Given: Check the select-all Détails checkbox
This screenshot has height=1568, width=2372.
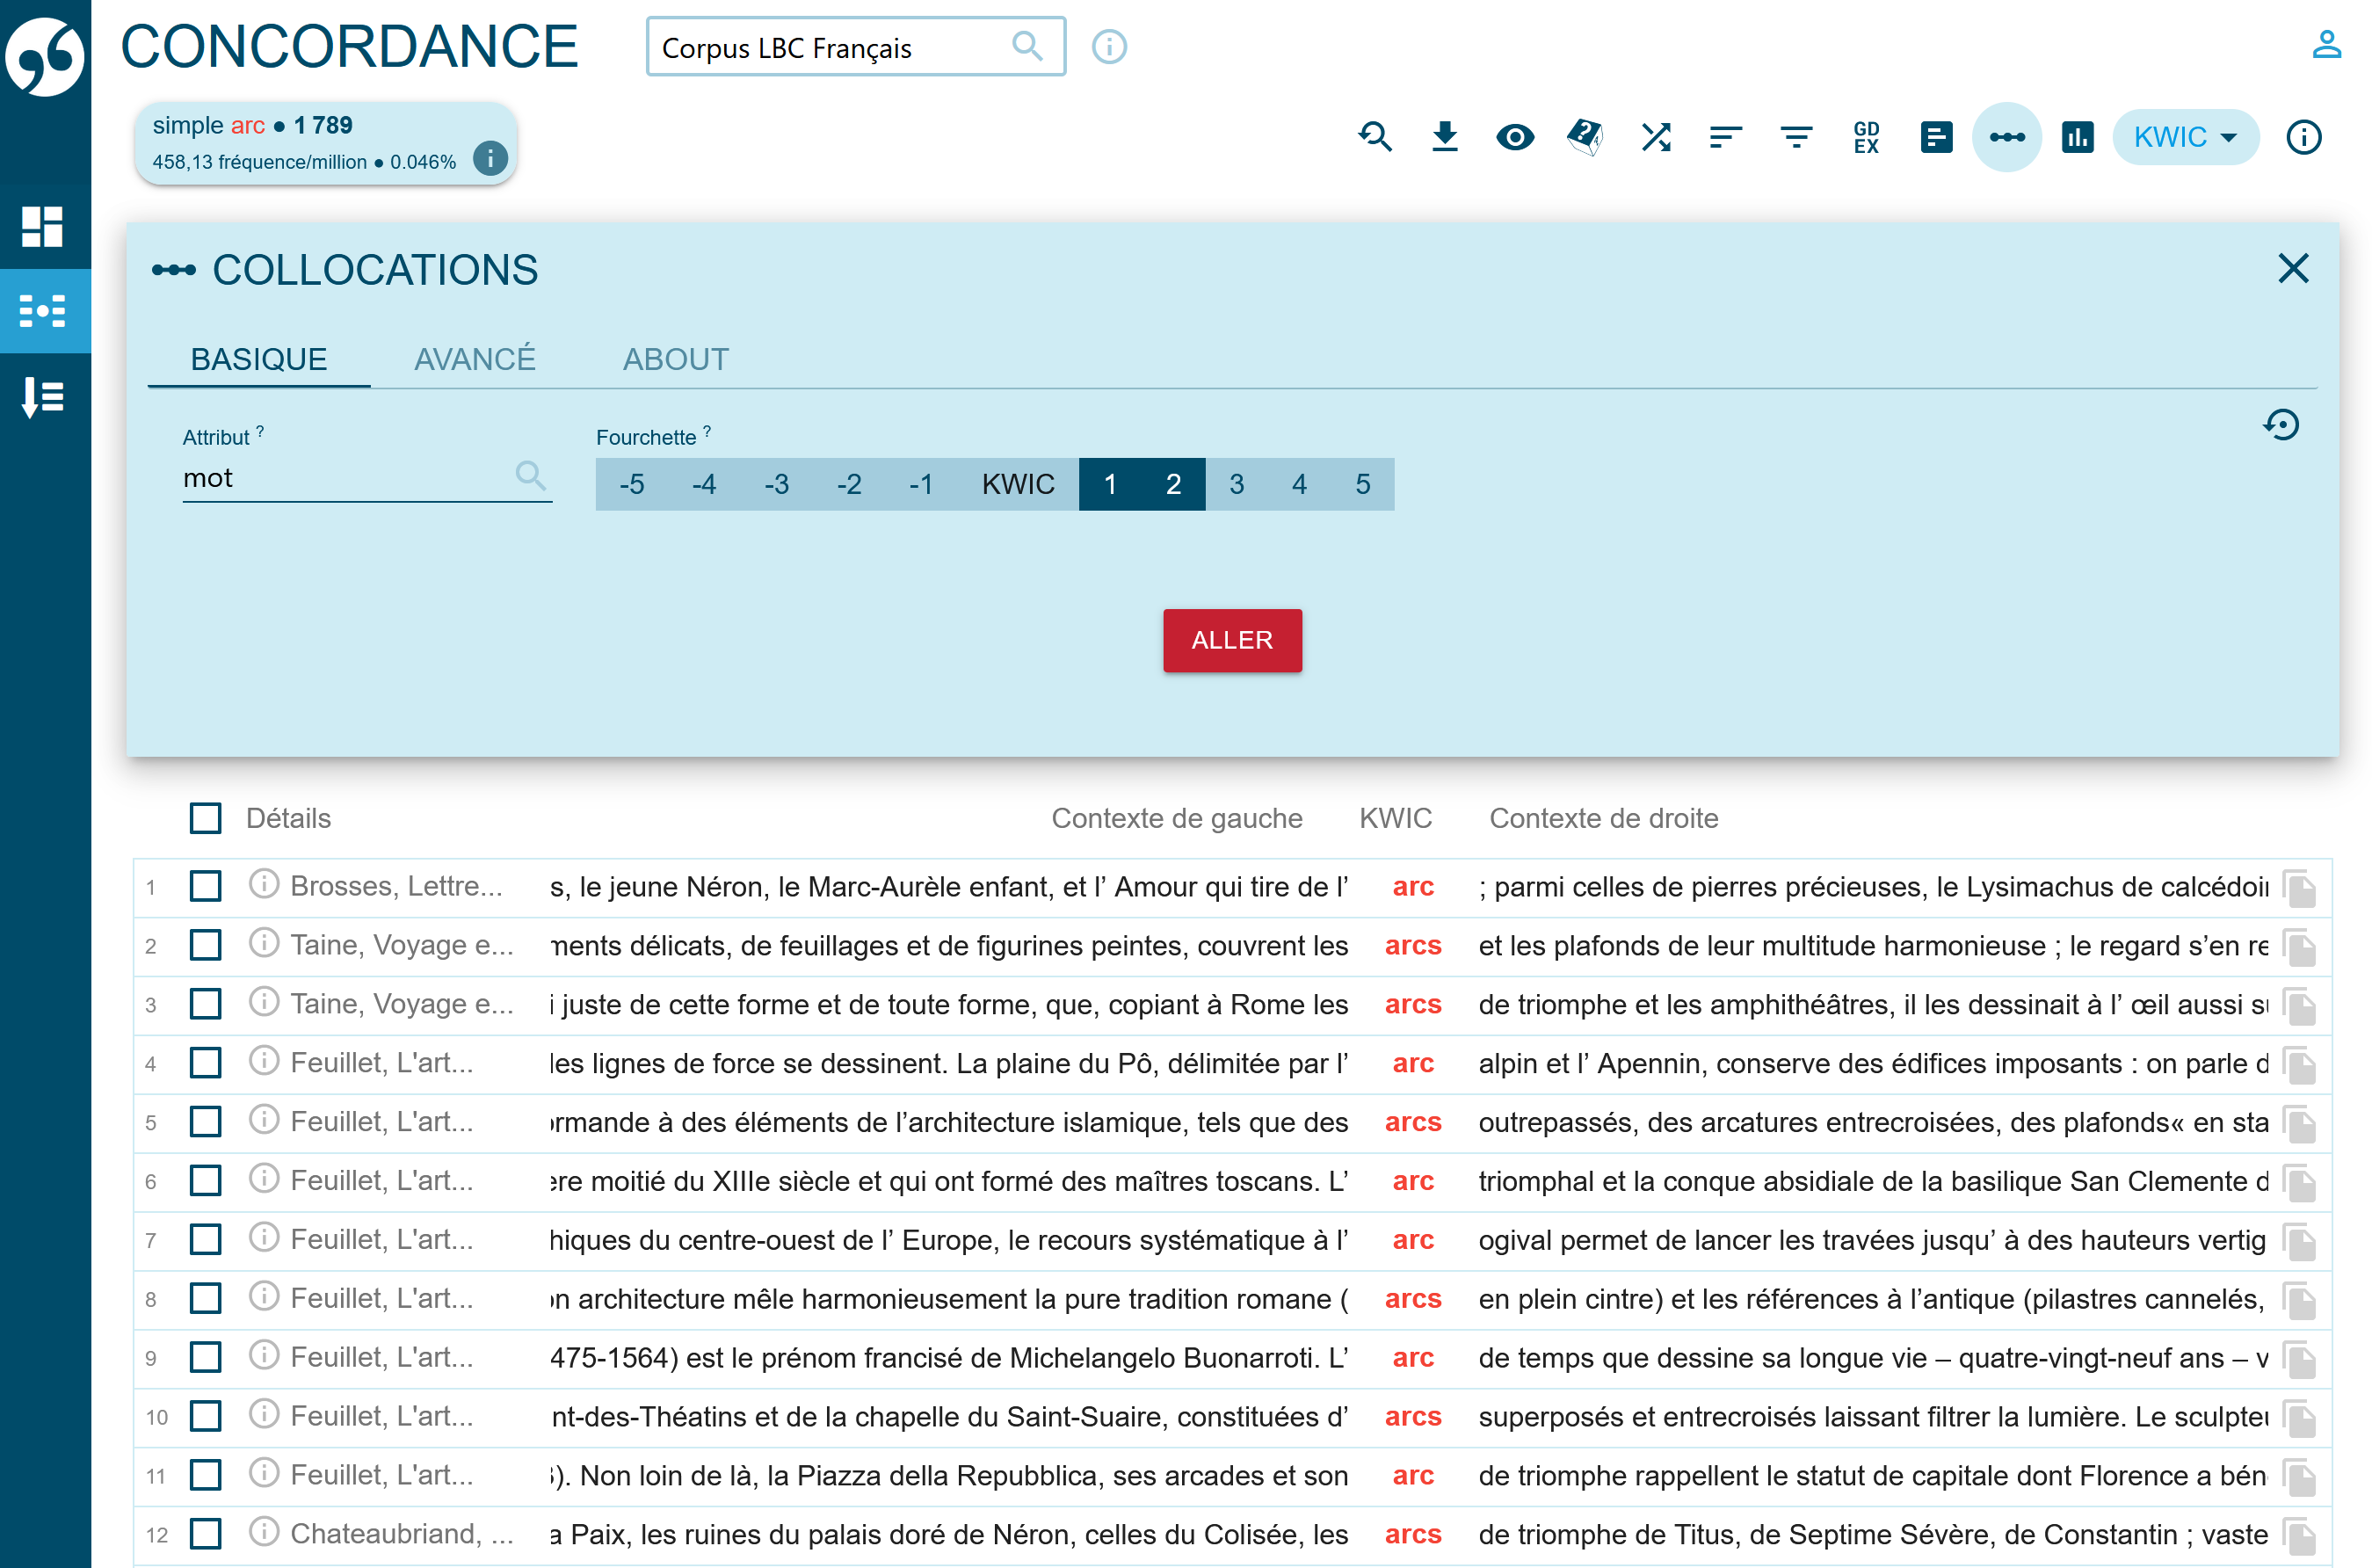Looking at the screenshot, I should pyautogui.click(x=206, y=819).
